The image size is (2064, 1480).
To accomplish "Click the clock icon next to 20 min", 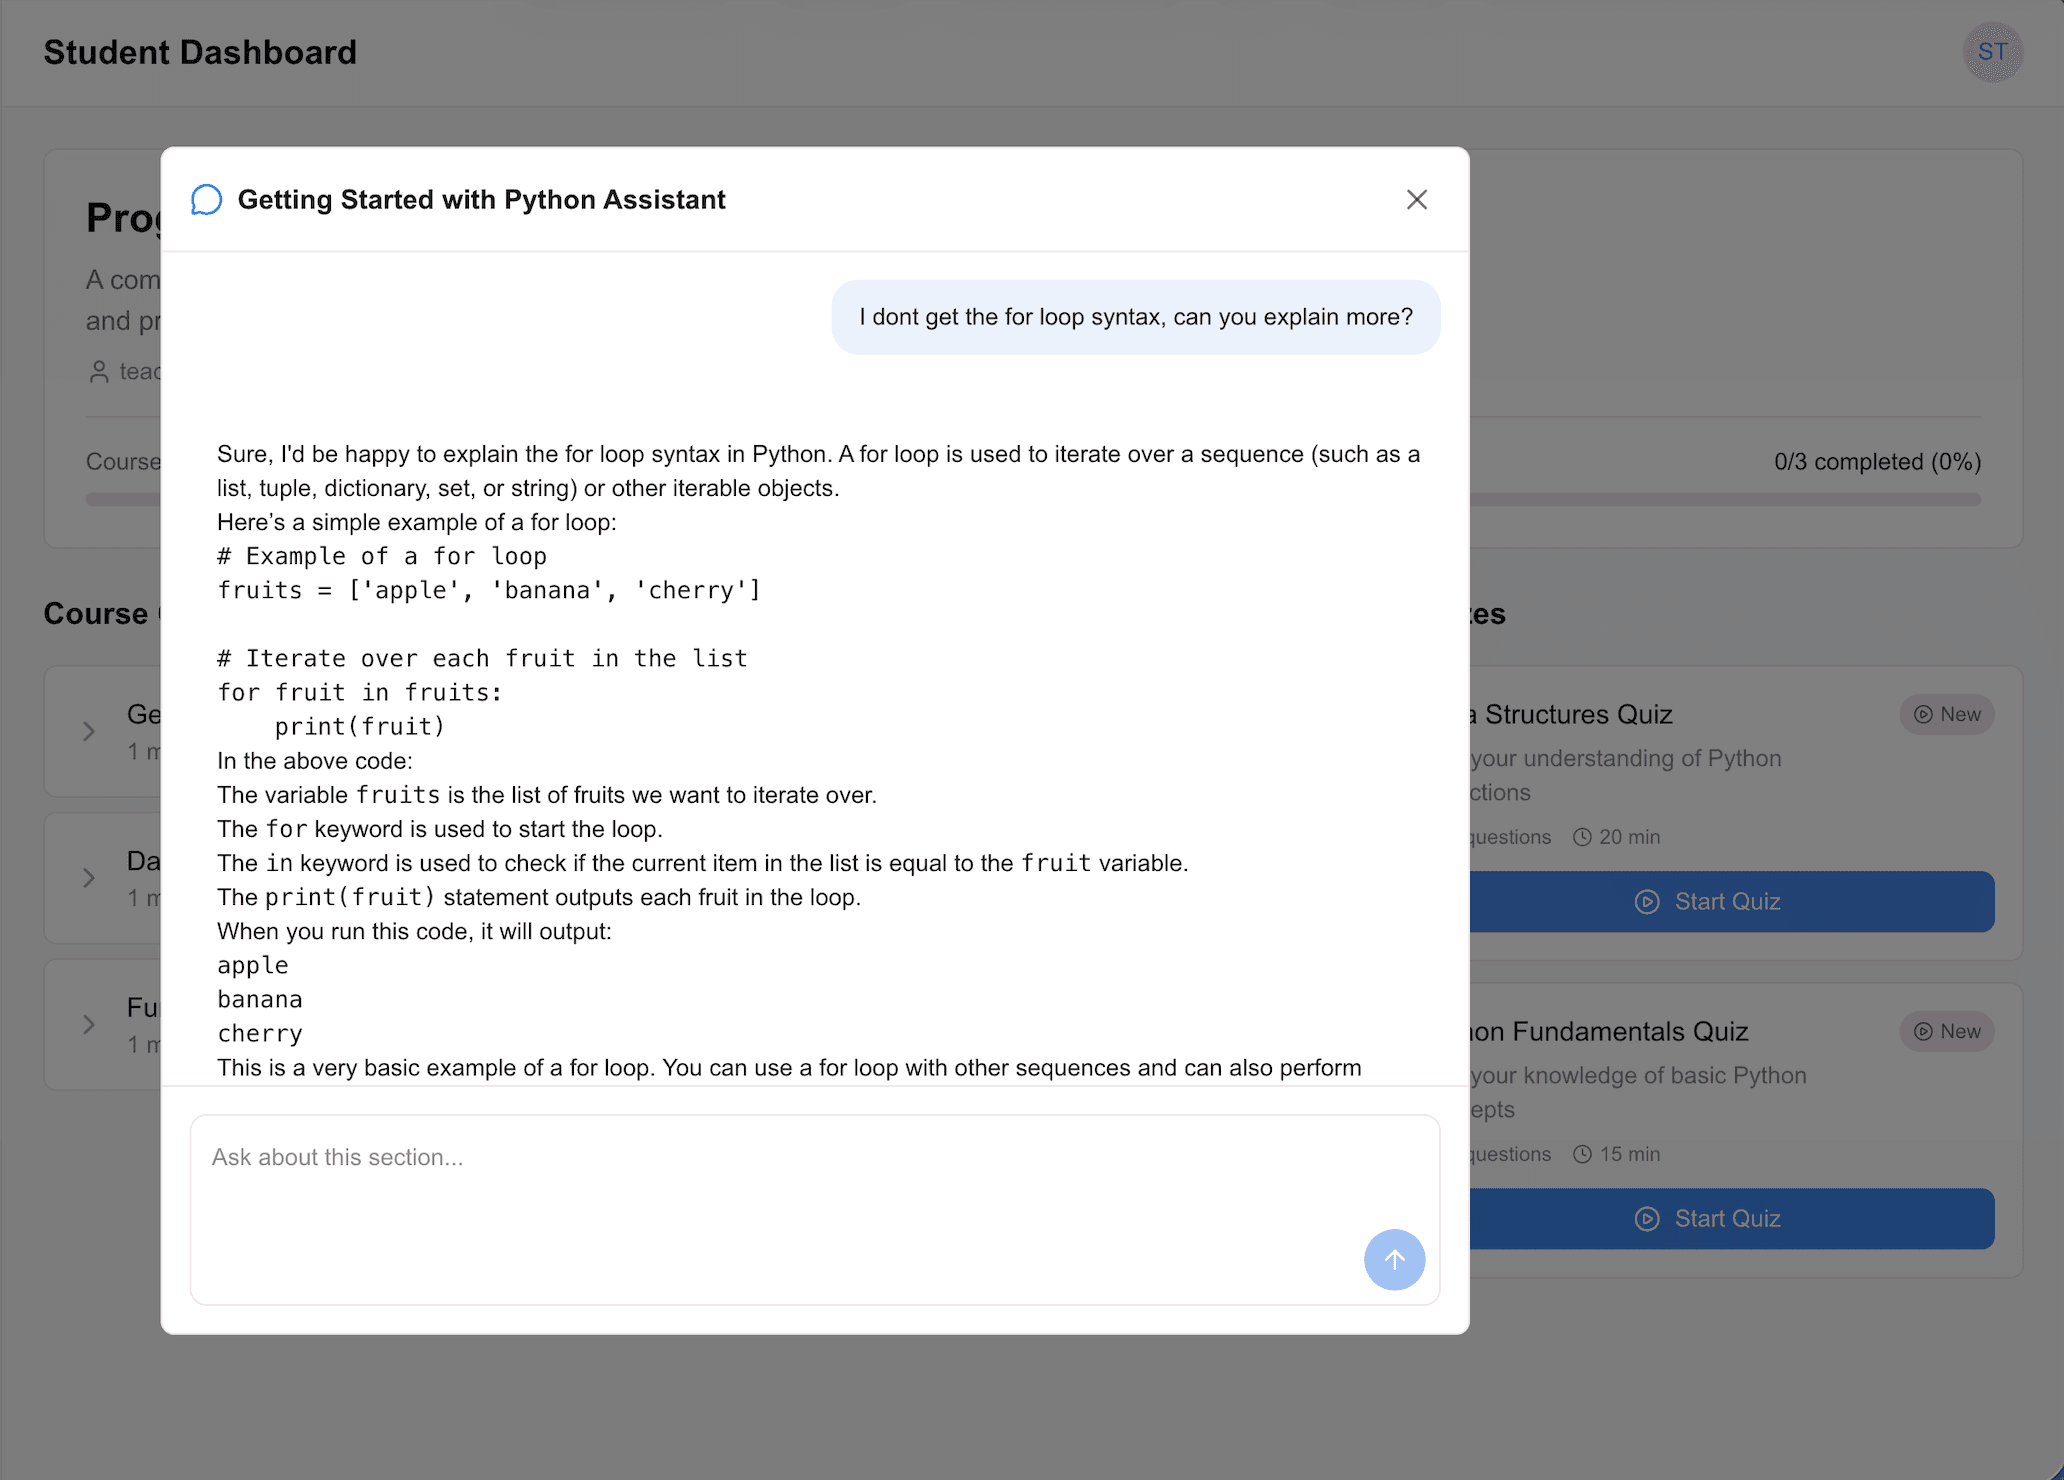I will [1582, 837].
